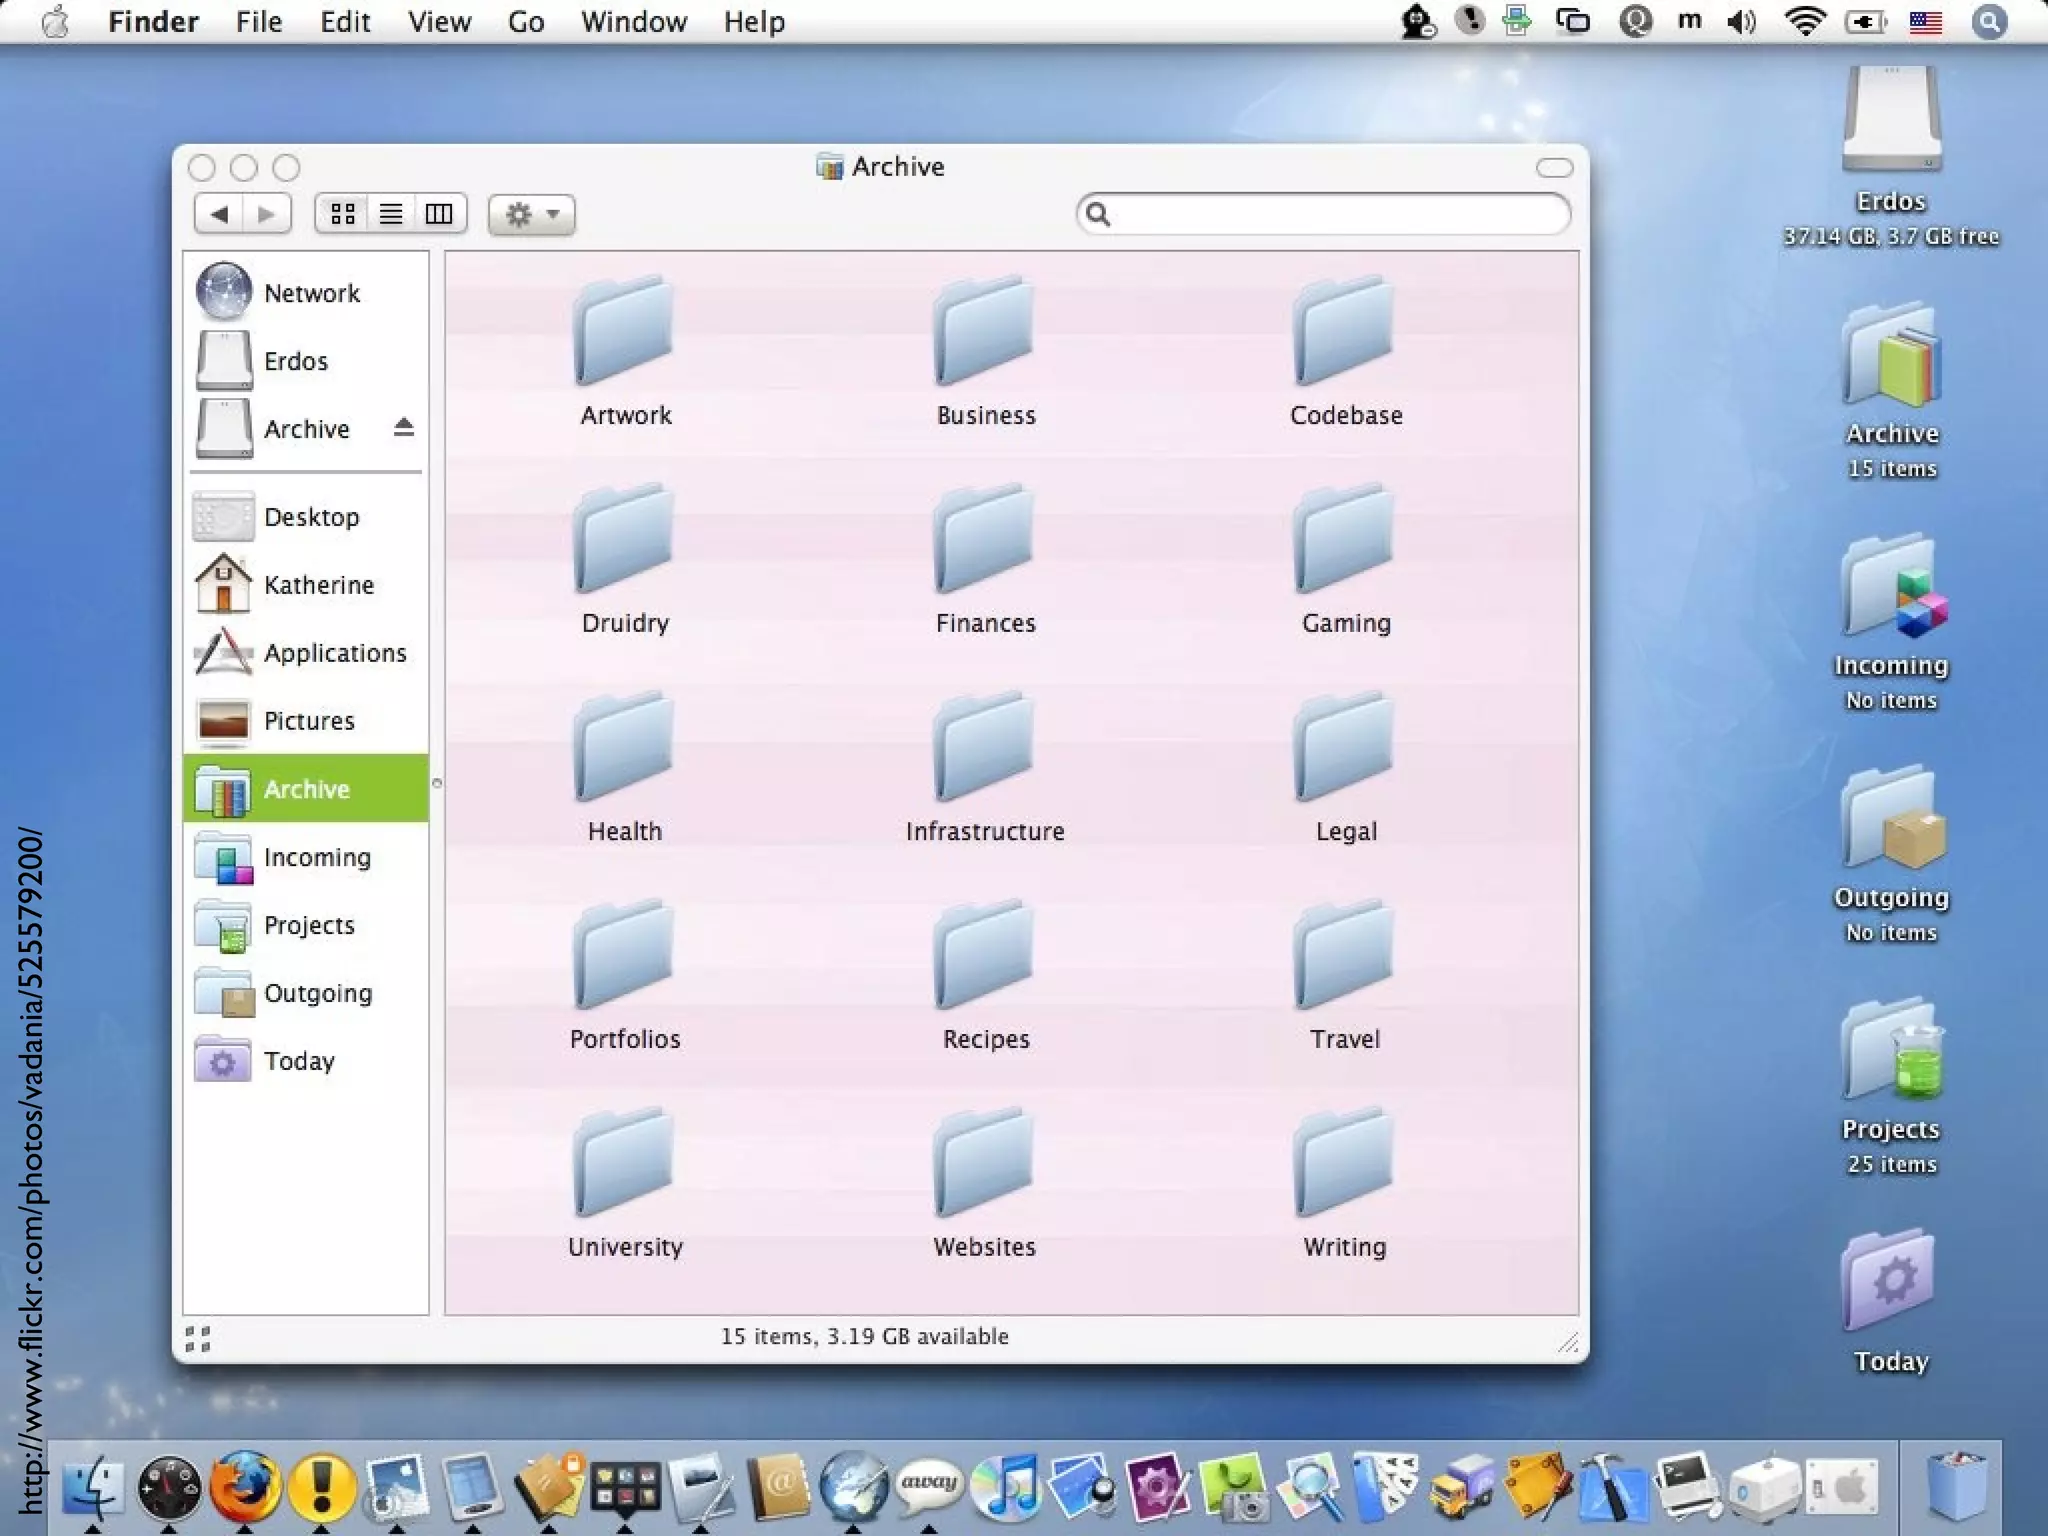Image resolution: width=2048 pixels, height=1536 pixels.
Task: Open the Codebase folder
Action: tap(1345, 333)
